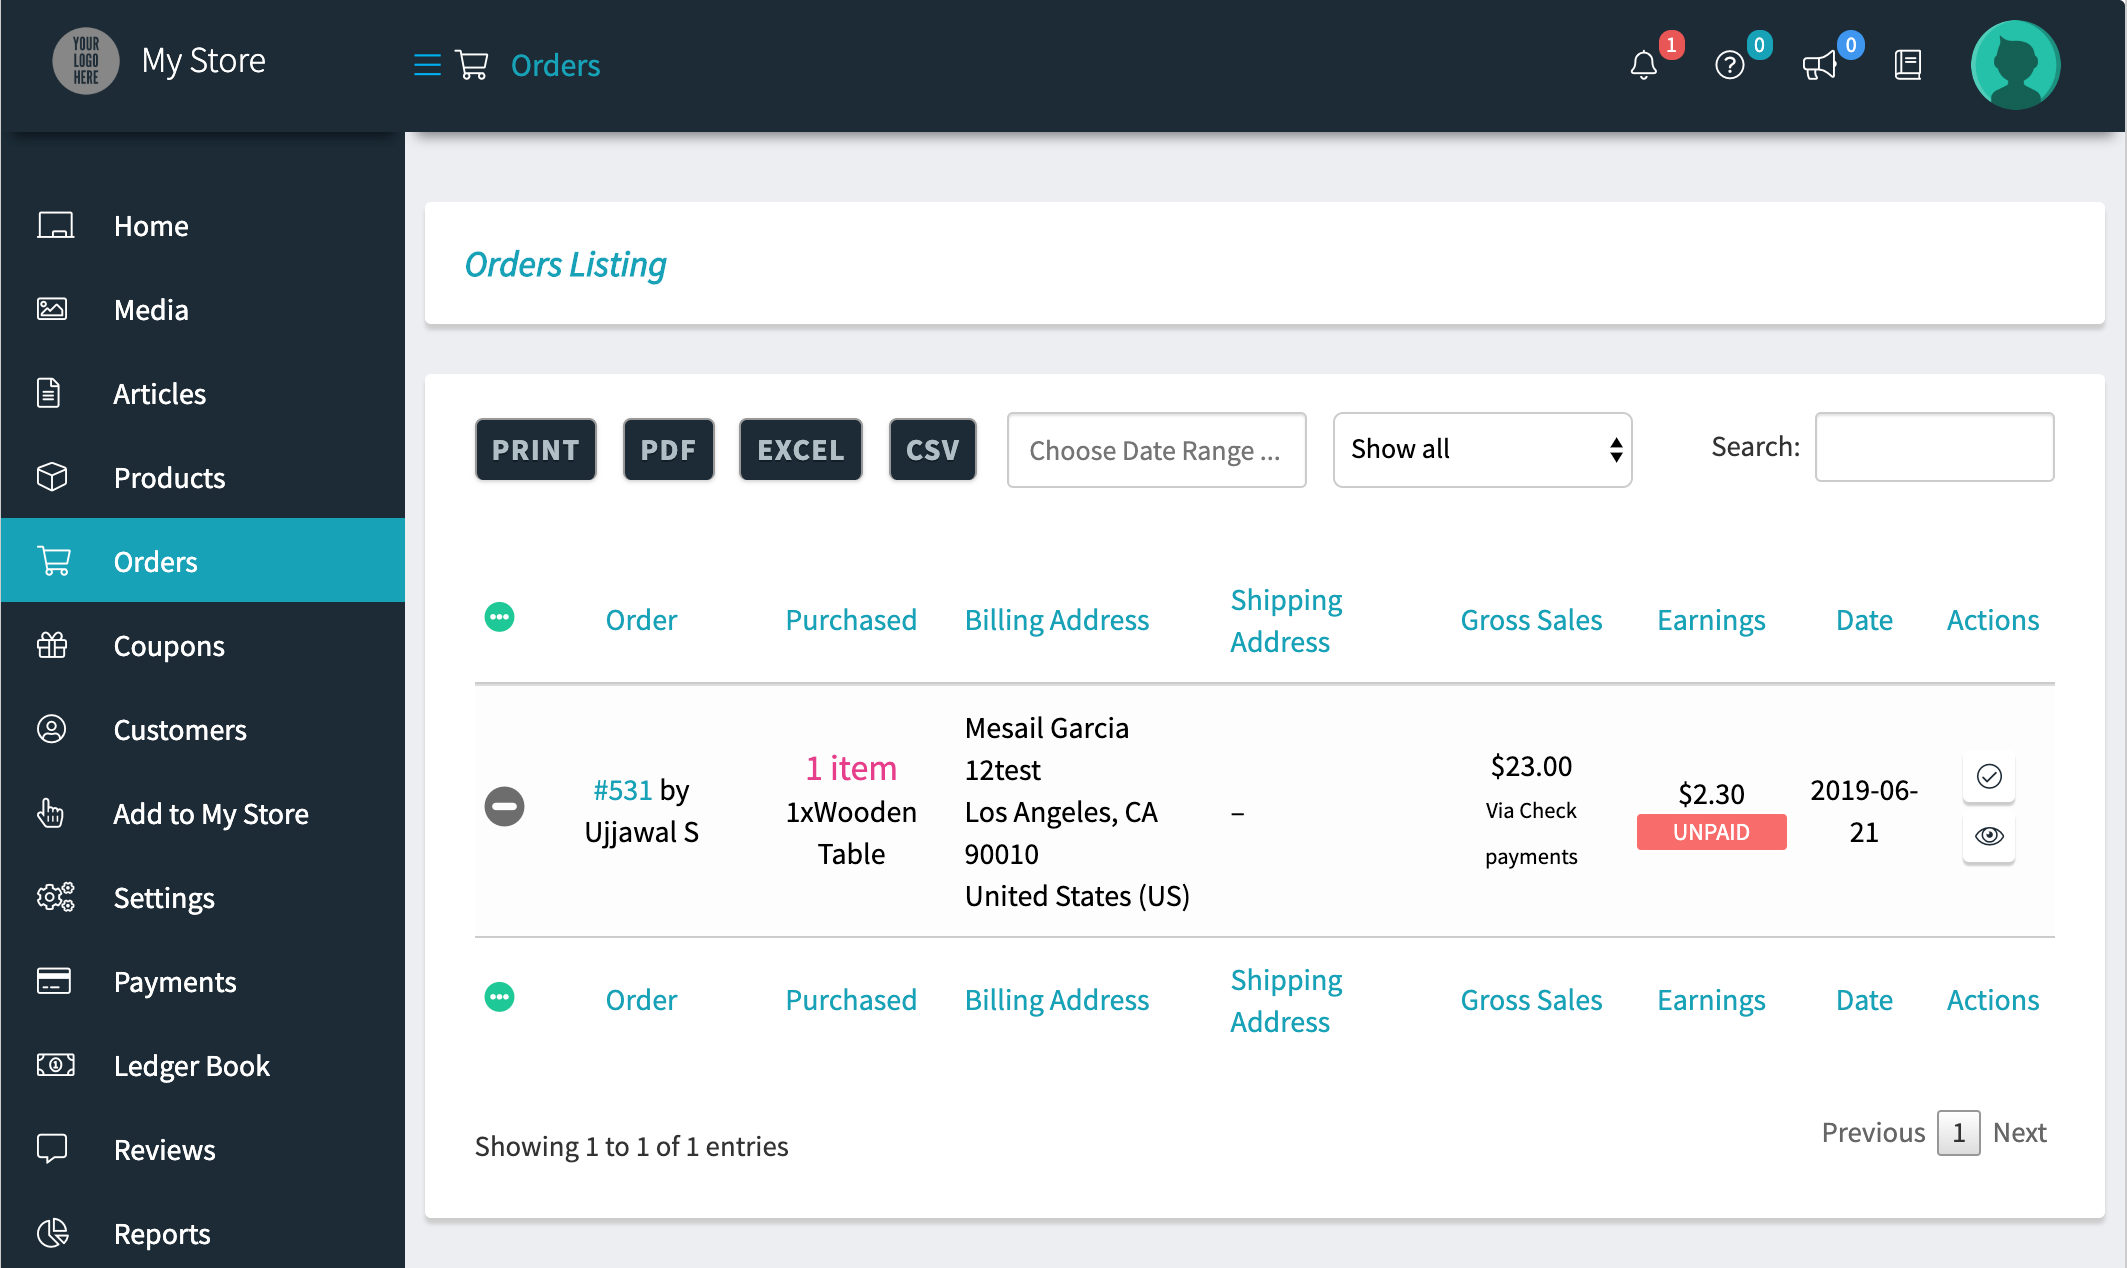Click the Reviews sidebar icon
Screen dimensions: 2127x1268
pos(51,1149)
